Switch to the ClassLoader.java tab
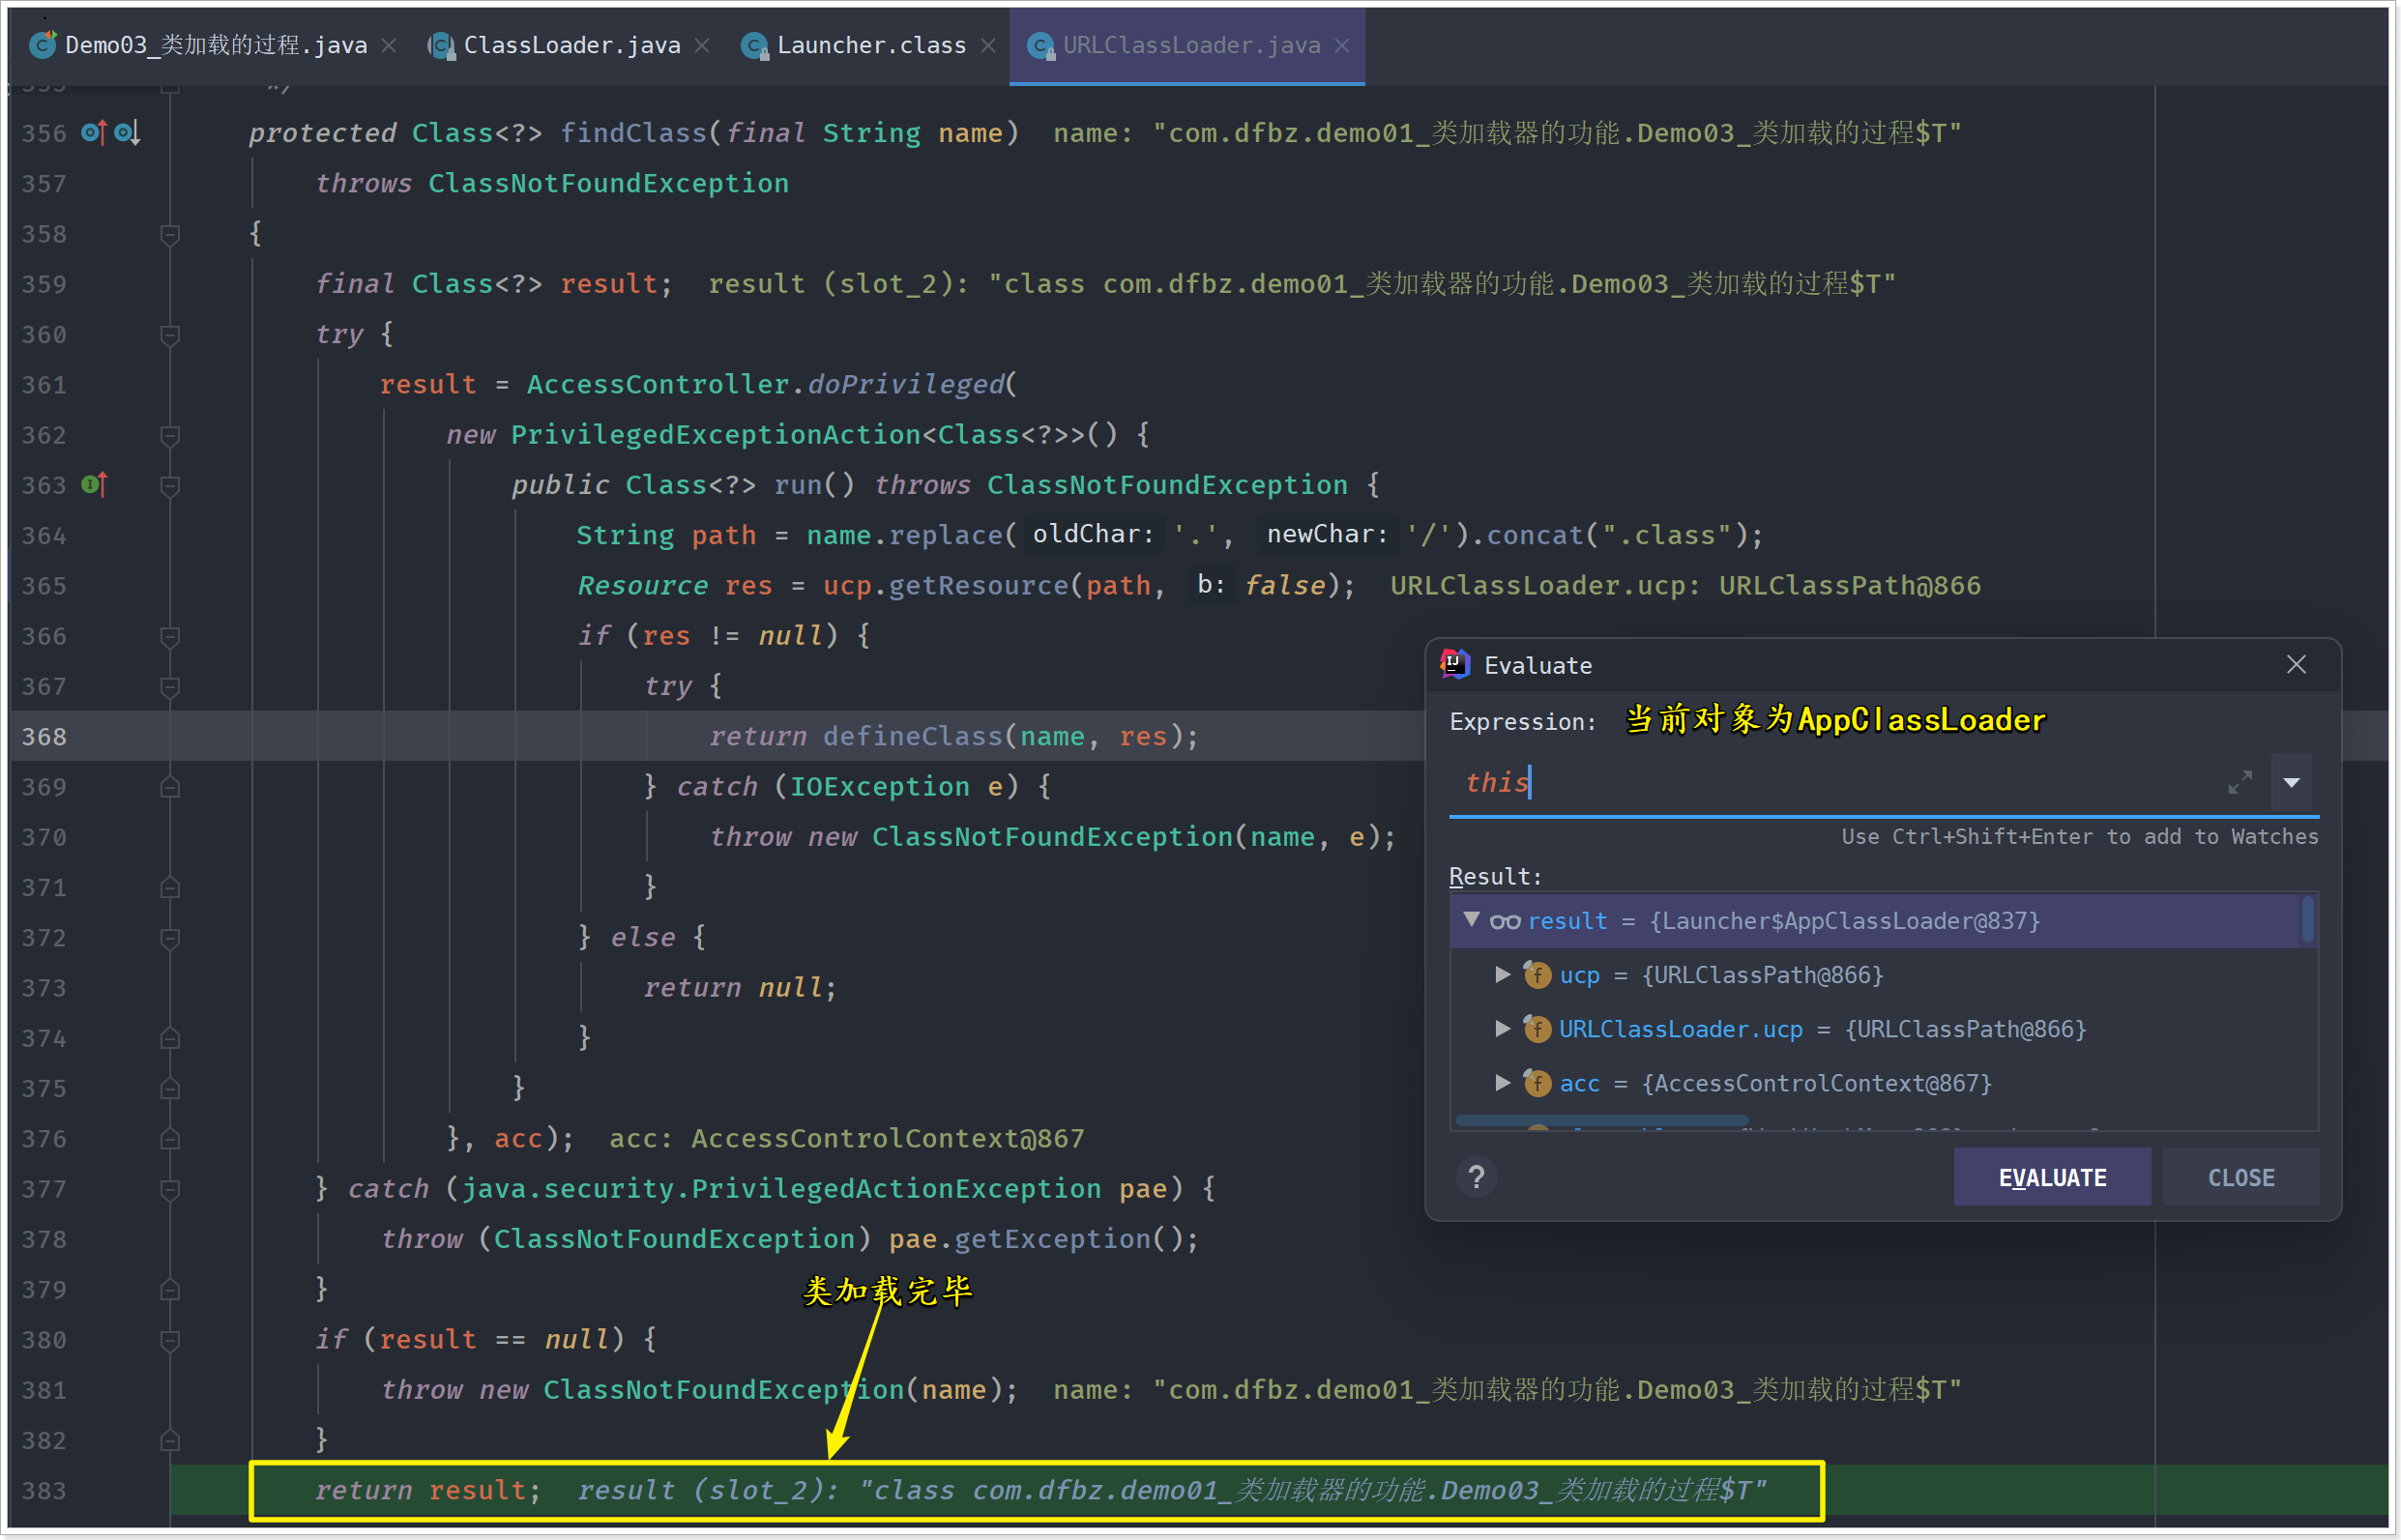The image size is (2401, 1540). tap(571, 45)
